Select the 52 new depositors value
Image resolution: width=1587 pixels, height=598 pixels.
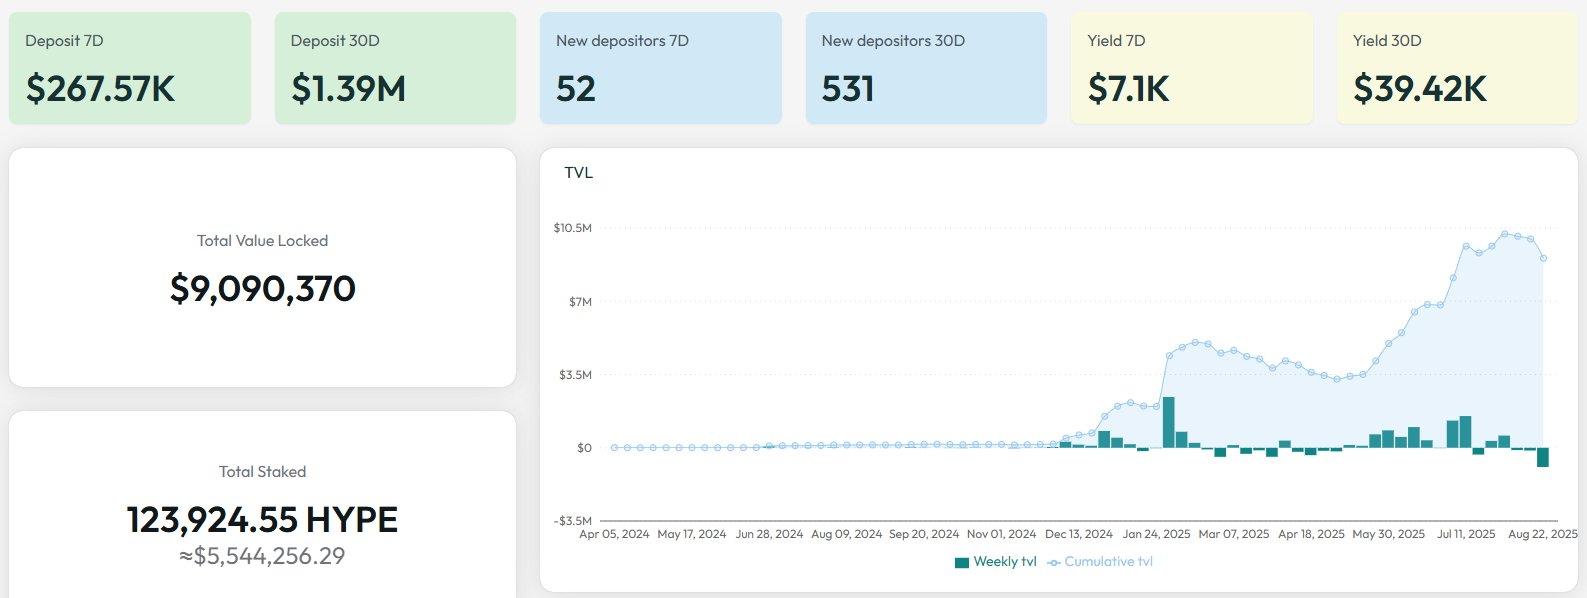[576, 89]
